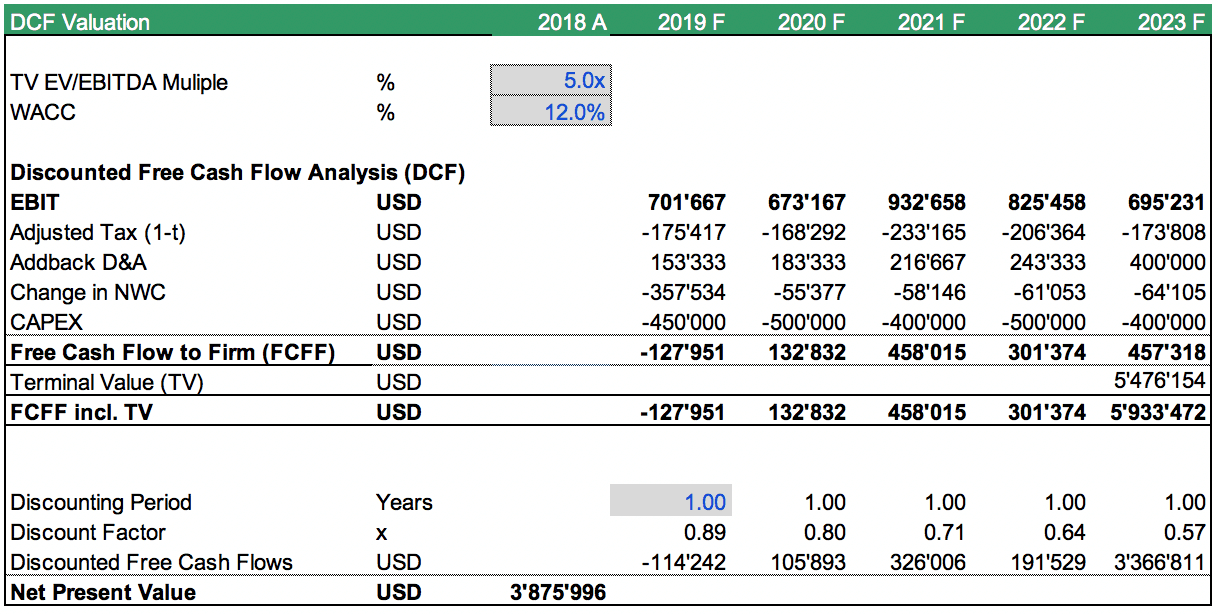1218x614 pixels.
Task: Click the 2019 F column header
Action: pos(692,21)
